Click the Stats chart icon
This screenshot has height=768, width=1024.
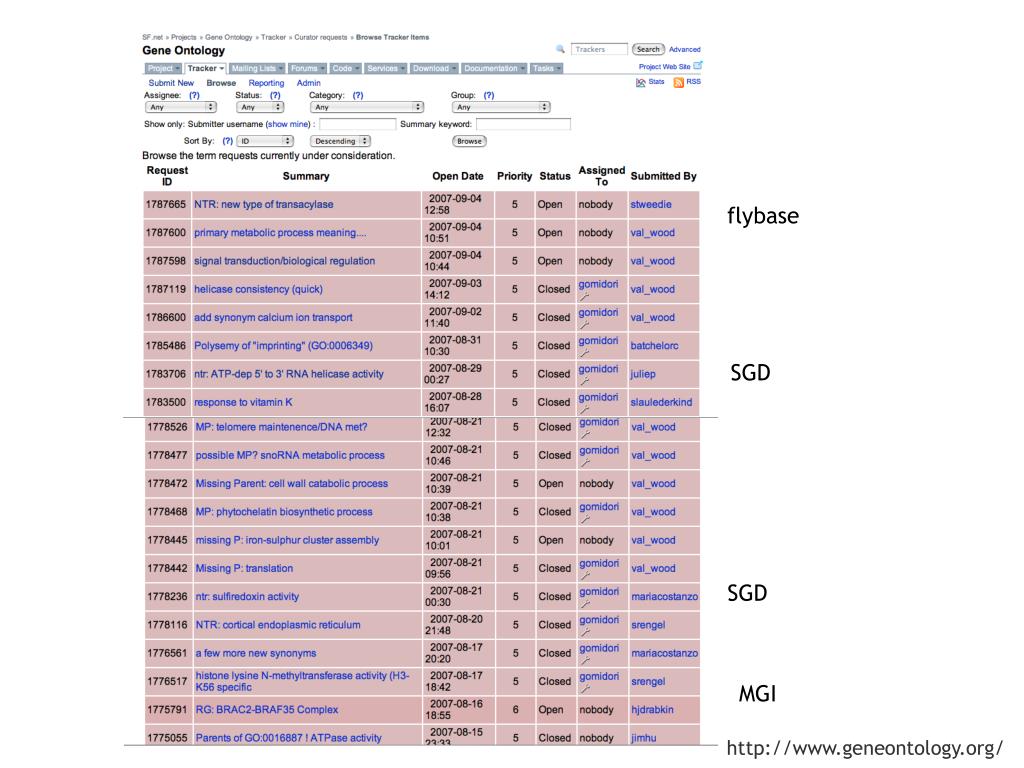(x=641, y=82)
